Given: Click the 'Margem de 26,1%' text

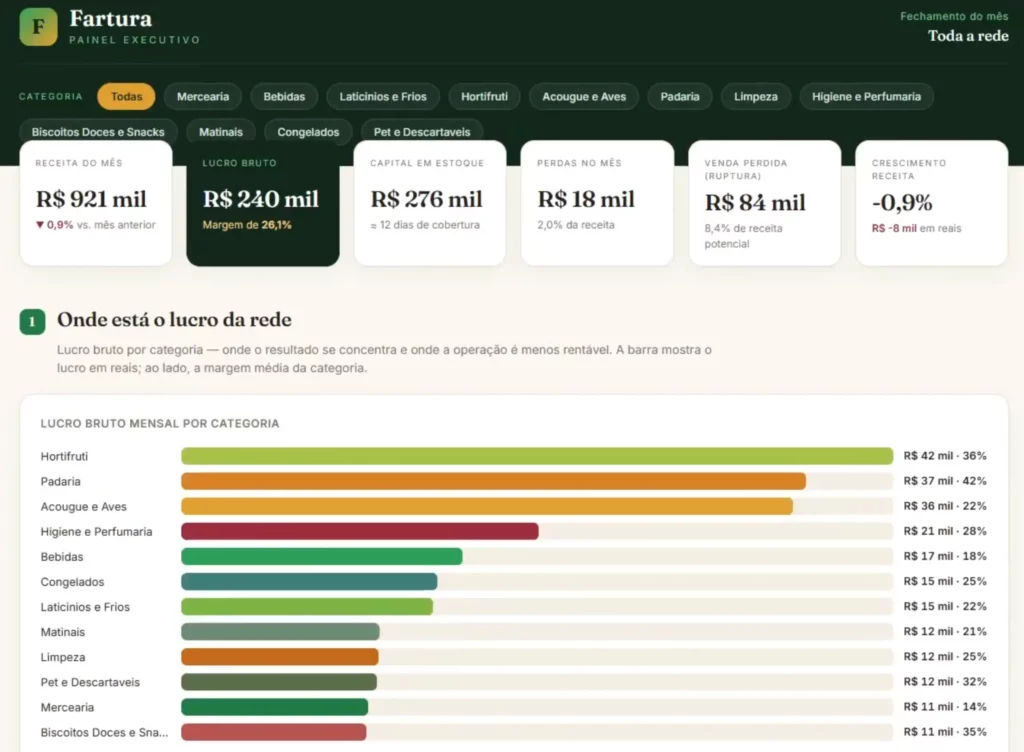Looking at the screenshot, I should click(x=247, y=225).
